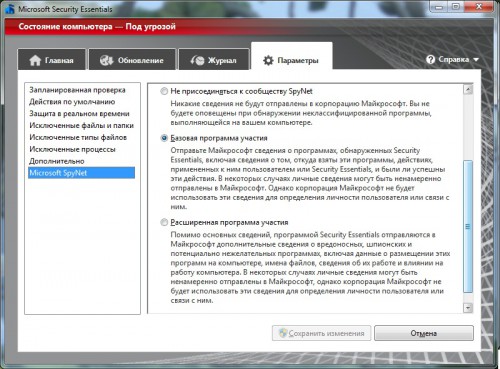Click the shield icon on Сохранить изменения
The width and height of the screenshot is (500, 369).
point(283,333)
